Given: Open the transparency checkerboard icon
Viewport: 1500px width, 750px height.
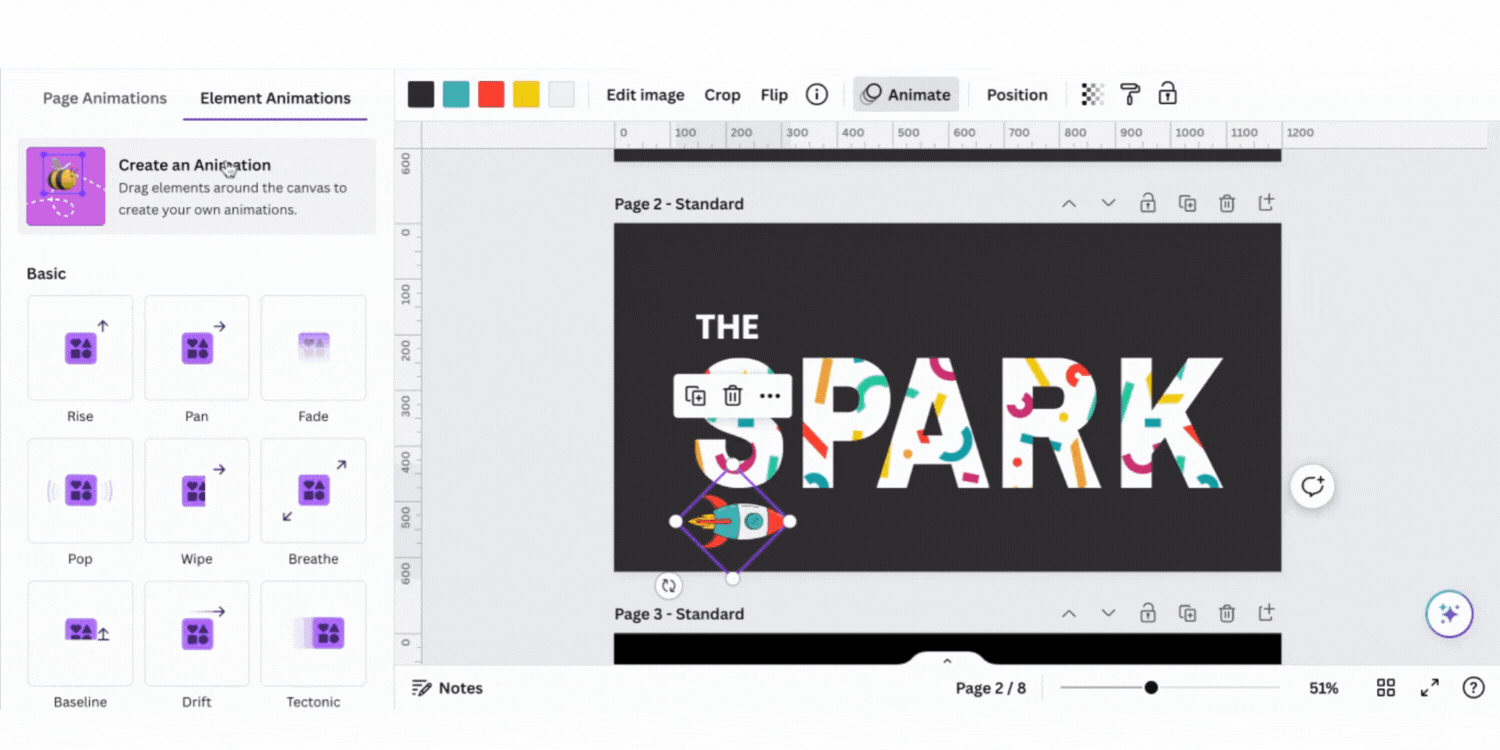Looking at the screenshot, I should coord(1093,95).
